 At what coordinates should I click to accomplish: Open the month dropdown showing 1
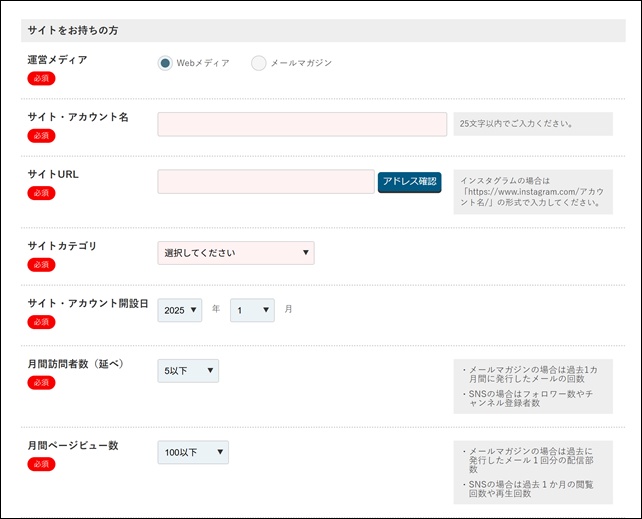click(252, 310)
